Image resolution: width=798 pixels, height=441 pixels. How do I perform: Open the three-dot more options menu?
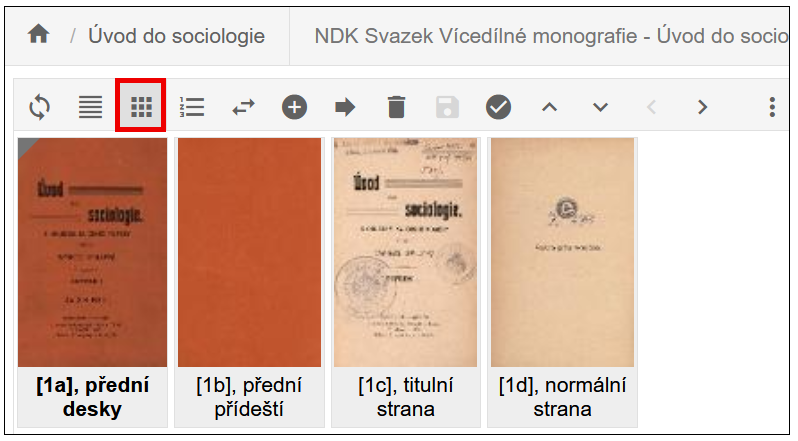(773, 107)
